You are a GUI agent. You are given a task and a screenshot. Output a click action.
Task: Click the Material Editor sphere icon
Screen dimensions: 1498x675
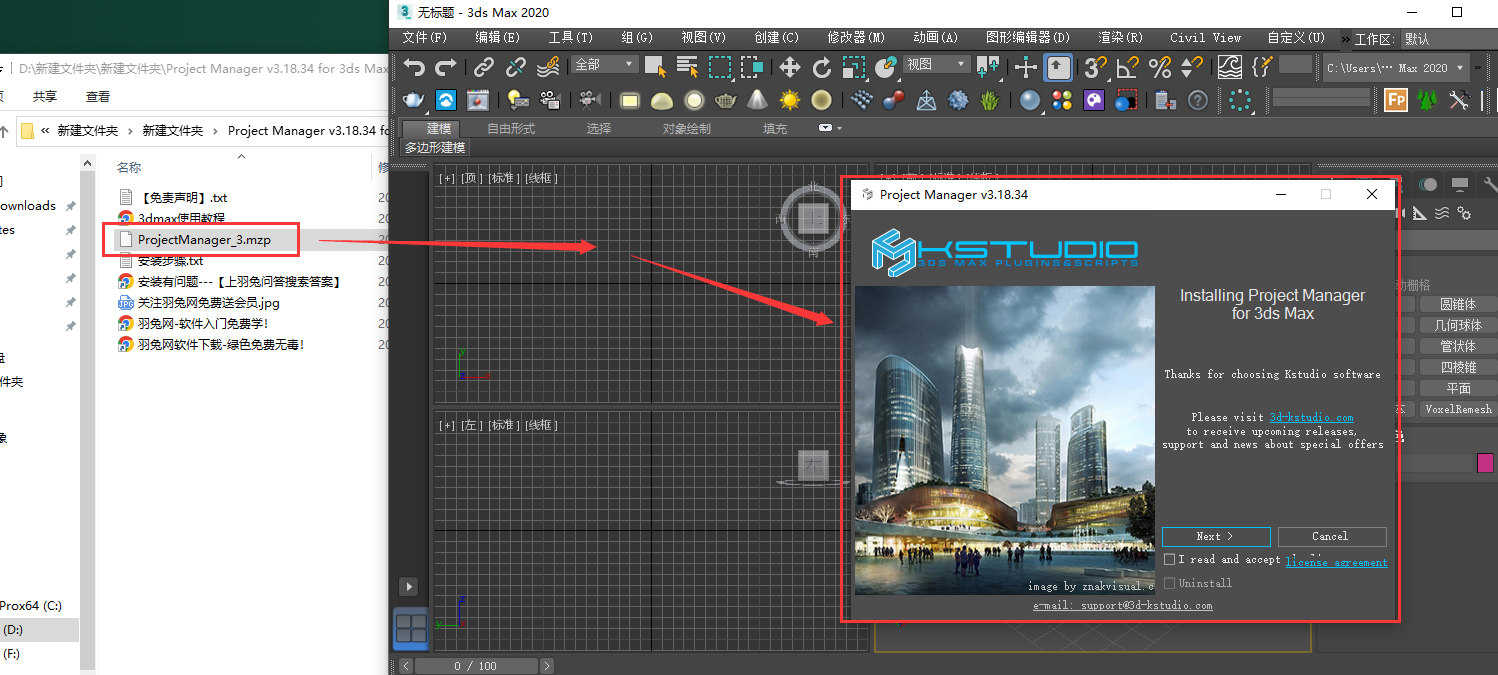coord(1030,100)
